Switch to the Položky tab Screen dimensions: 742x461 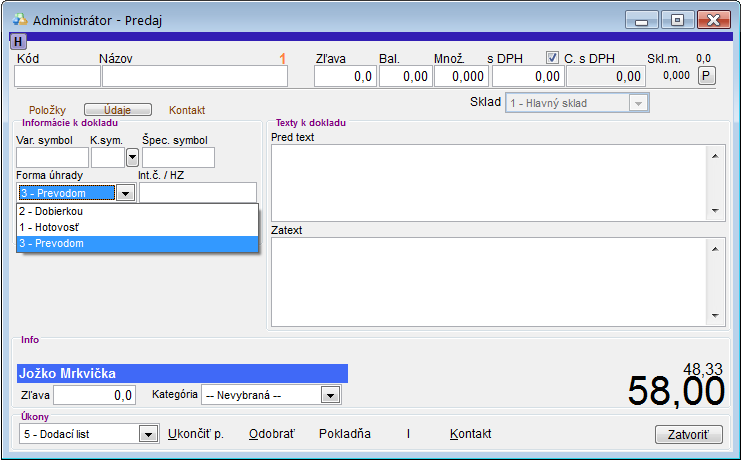pyautogui.click(x=48, y=110)
